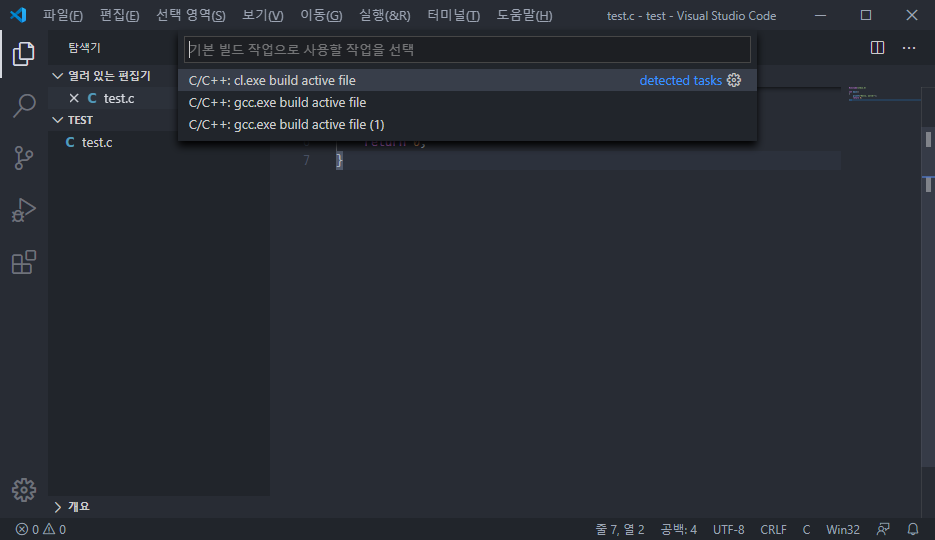The image size is (935, 540).
Task: Open the Explorer view in activity bar
Action: (x=23, y=54)
